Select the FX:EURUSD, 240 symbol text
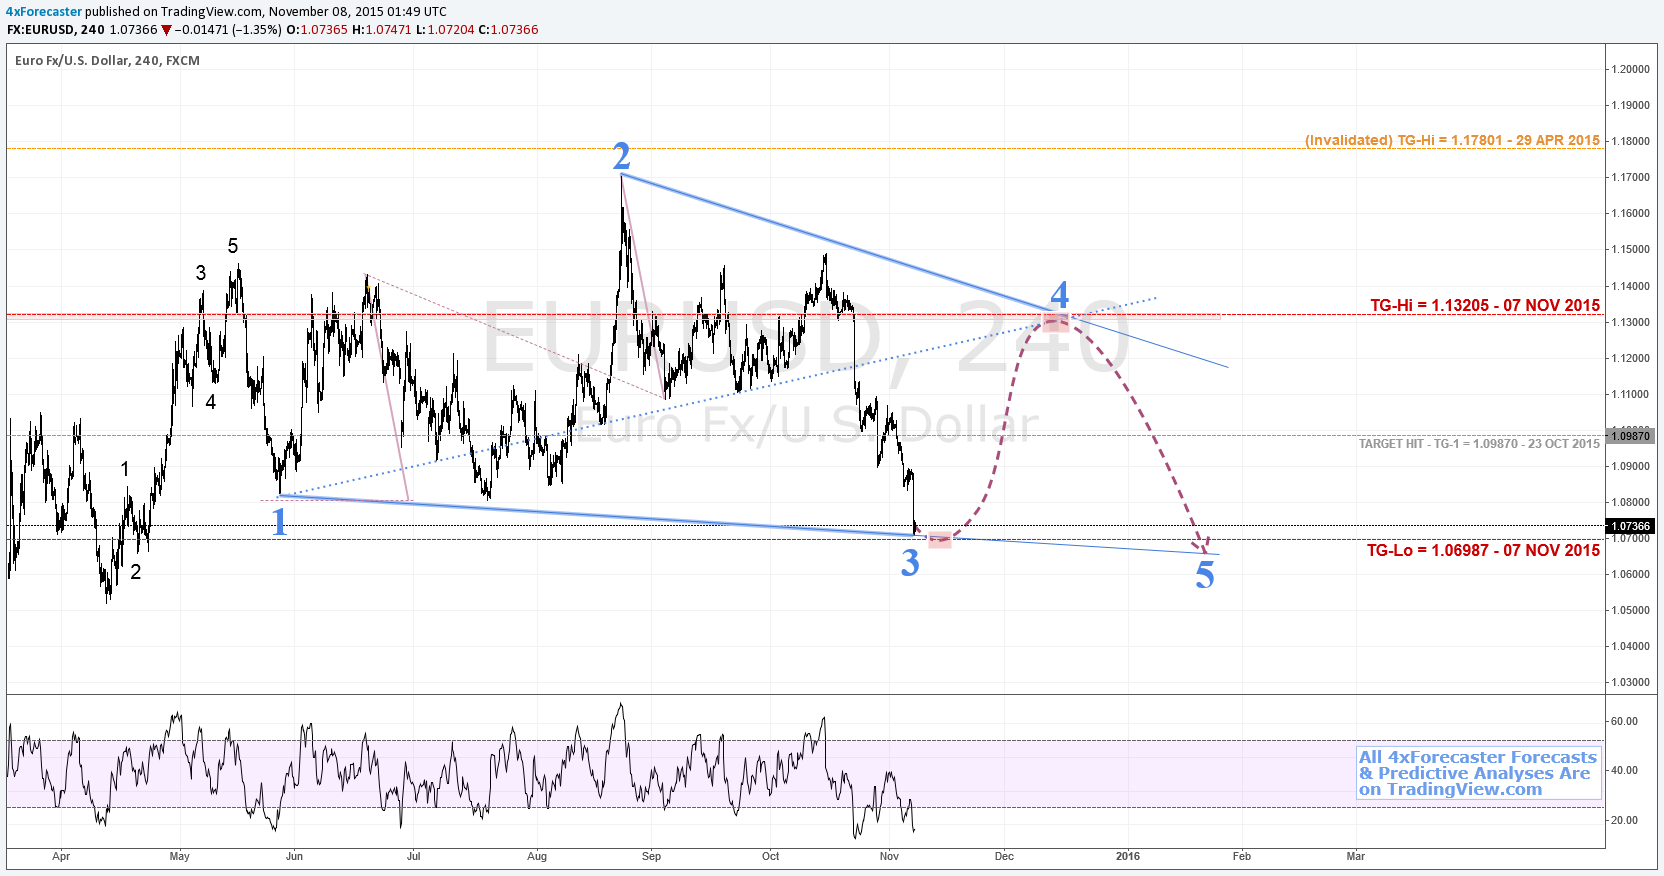The image size is (1664, 876). tap(56, 30)
